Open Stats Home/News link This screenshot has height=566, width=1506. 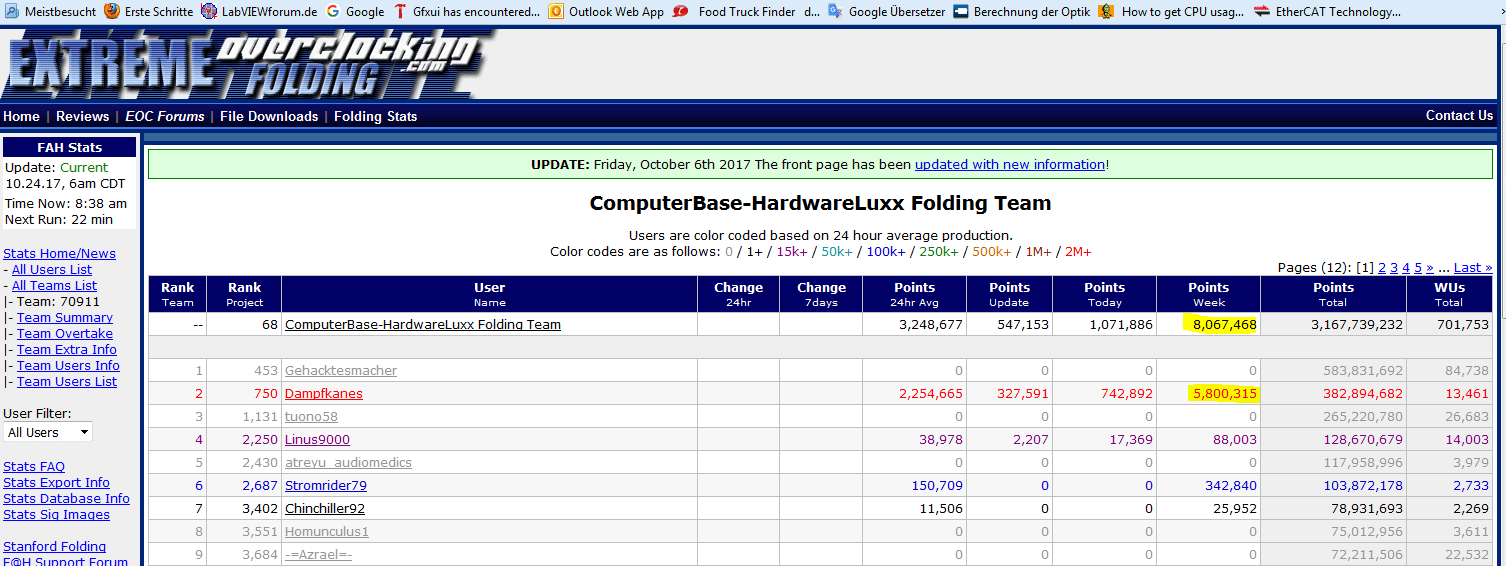pyautogui.click(x=59, y=253)
